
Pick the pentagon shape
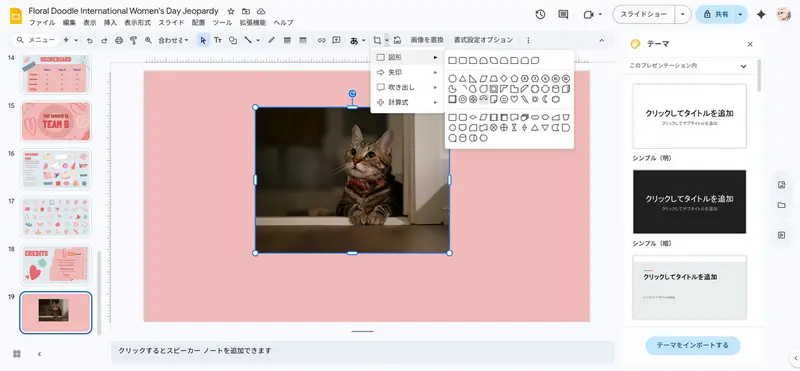click(514, 79)
